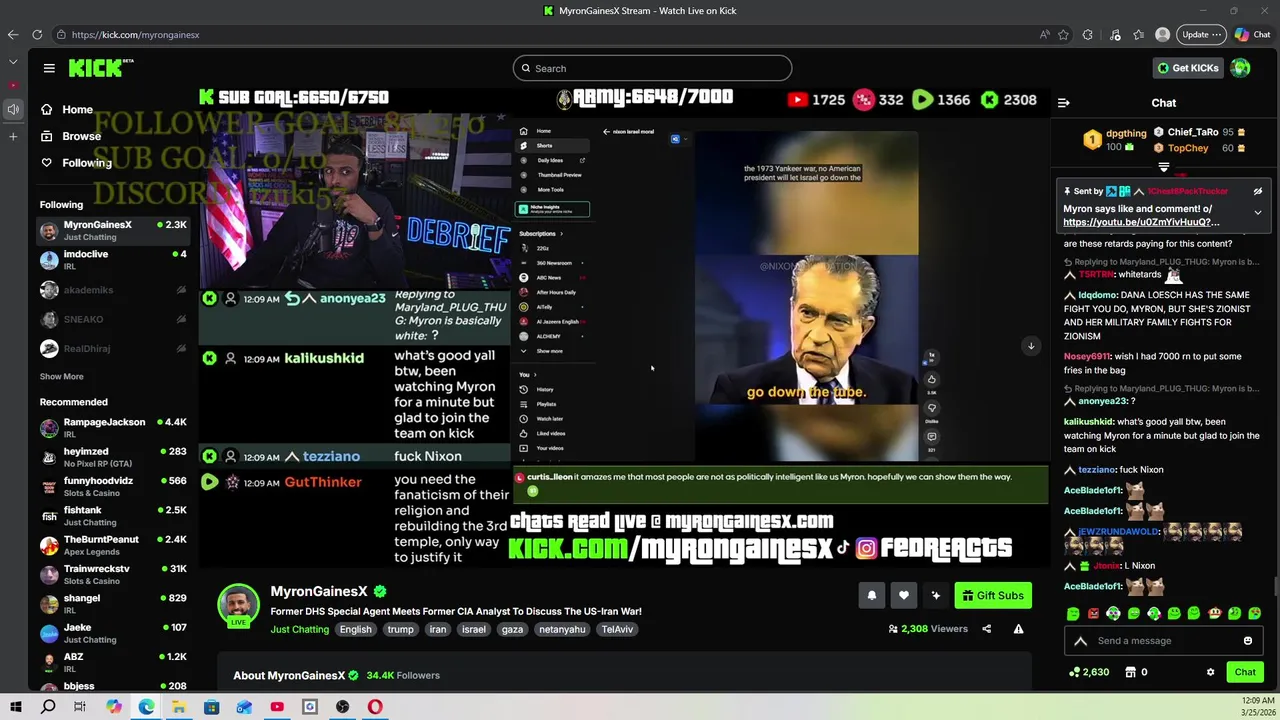Open browser extensions puzzle icon
The width and height of the screenshot is (1280, 720).
[x=1088, y=34]
